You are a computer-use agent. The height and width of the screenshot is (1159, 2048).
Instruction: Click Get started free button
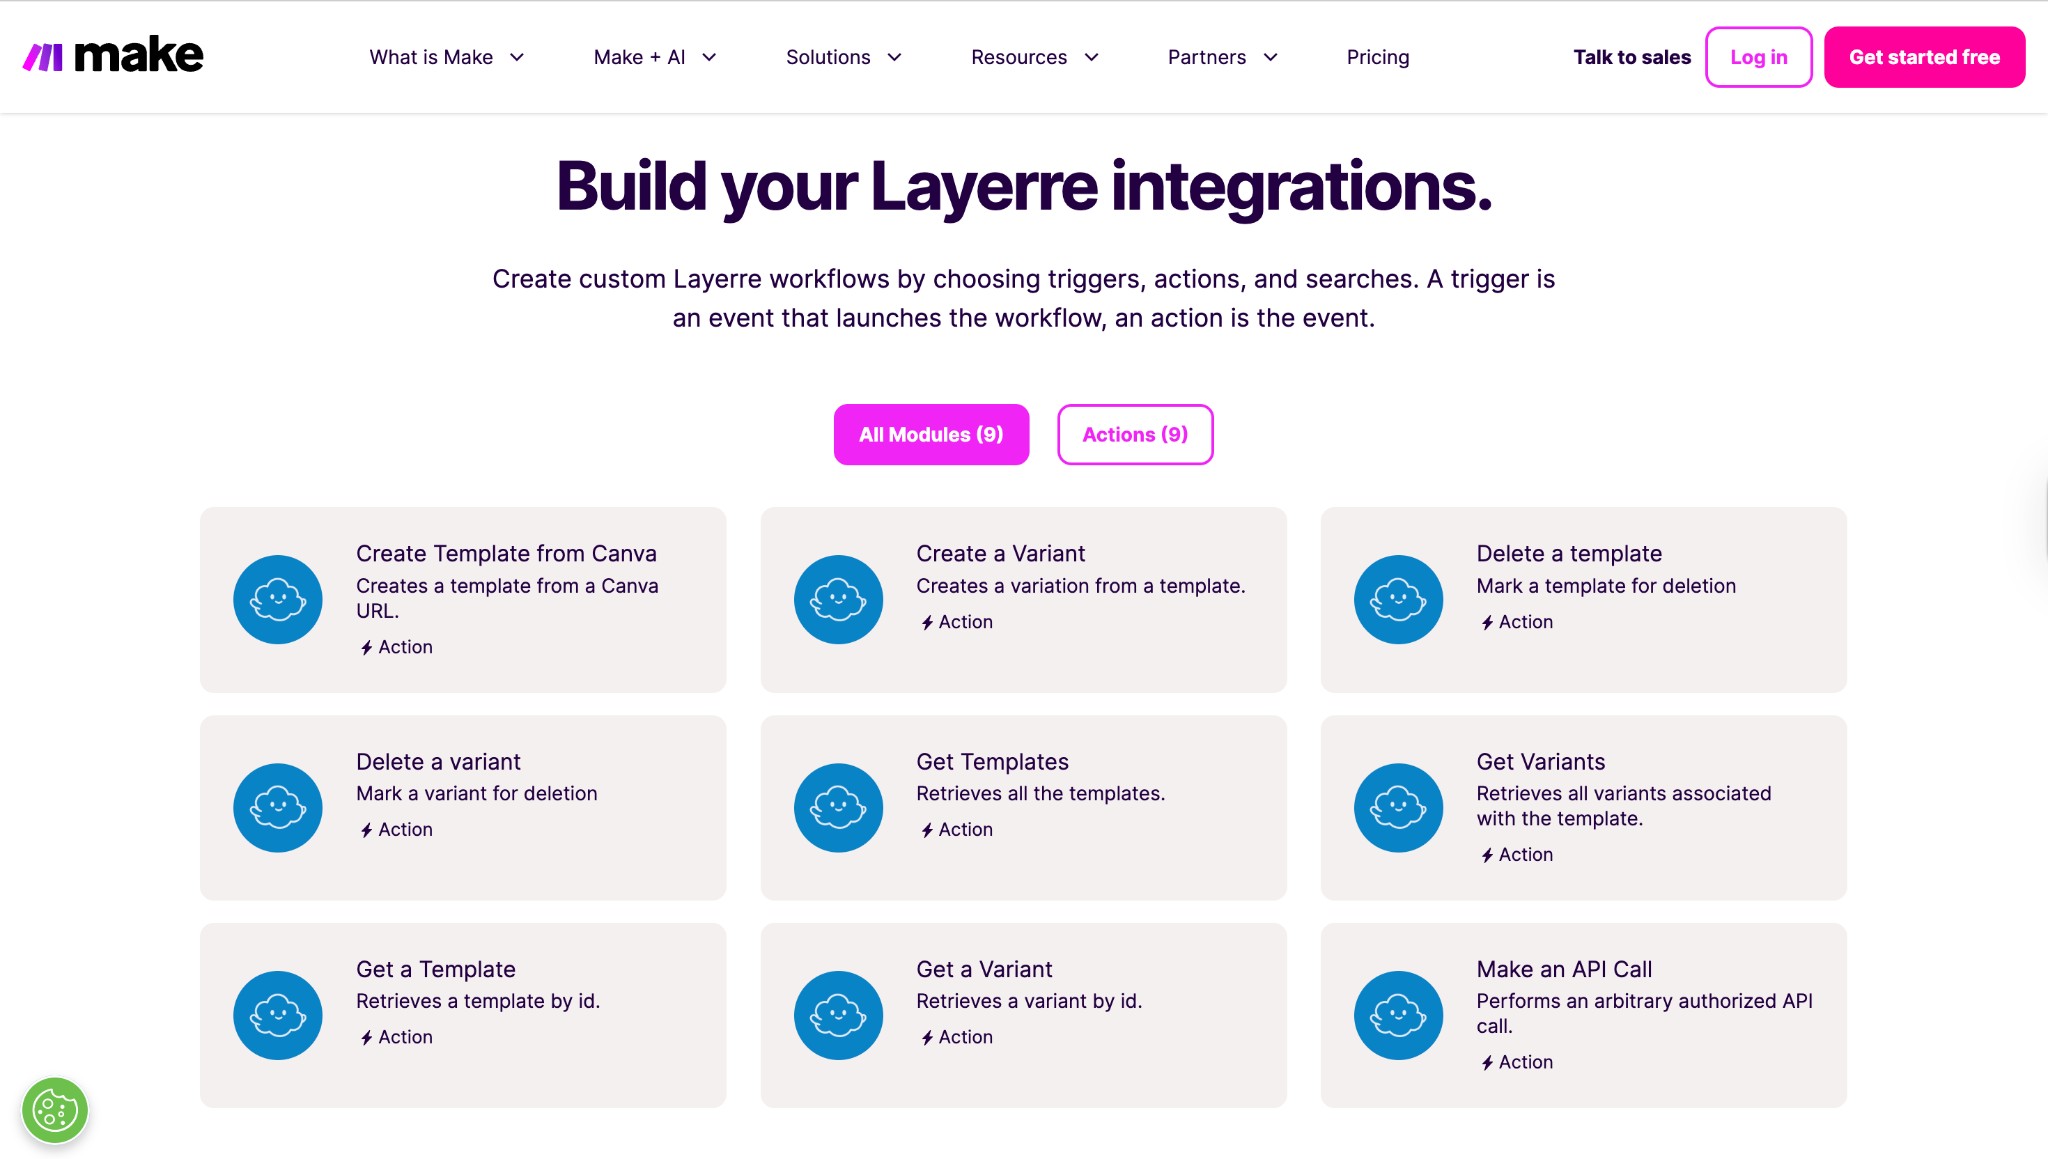pos(1924,57)
